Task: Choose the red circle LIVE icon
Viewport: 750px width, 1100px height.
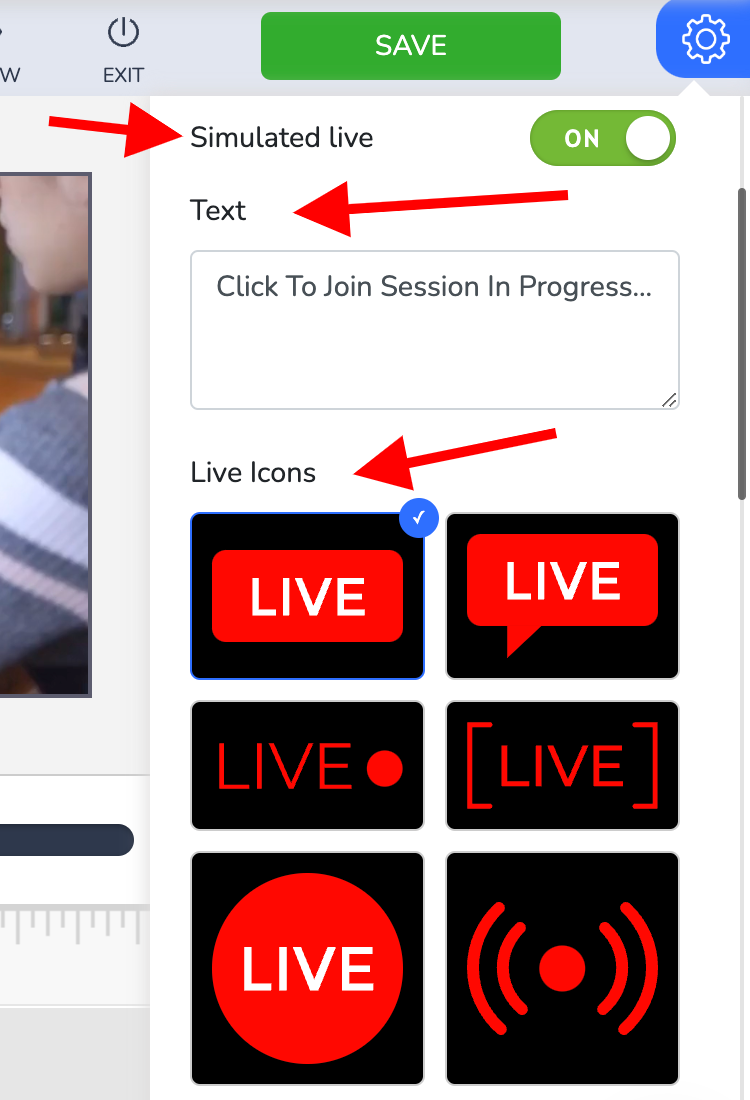Action: pyautogui.click(x=307, y=968)
